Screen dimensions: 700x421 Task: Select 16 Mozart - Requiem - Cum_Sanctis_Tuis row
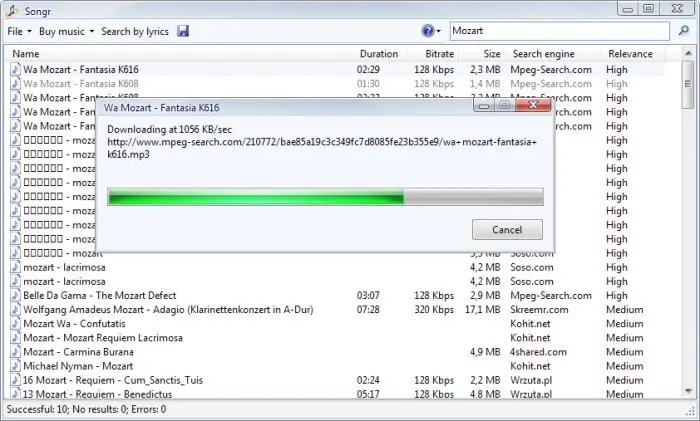point(338,380)
